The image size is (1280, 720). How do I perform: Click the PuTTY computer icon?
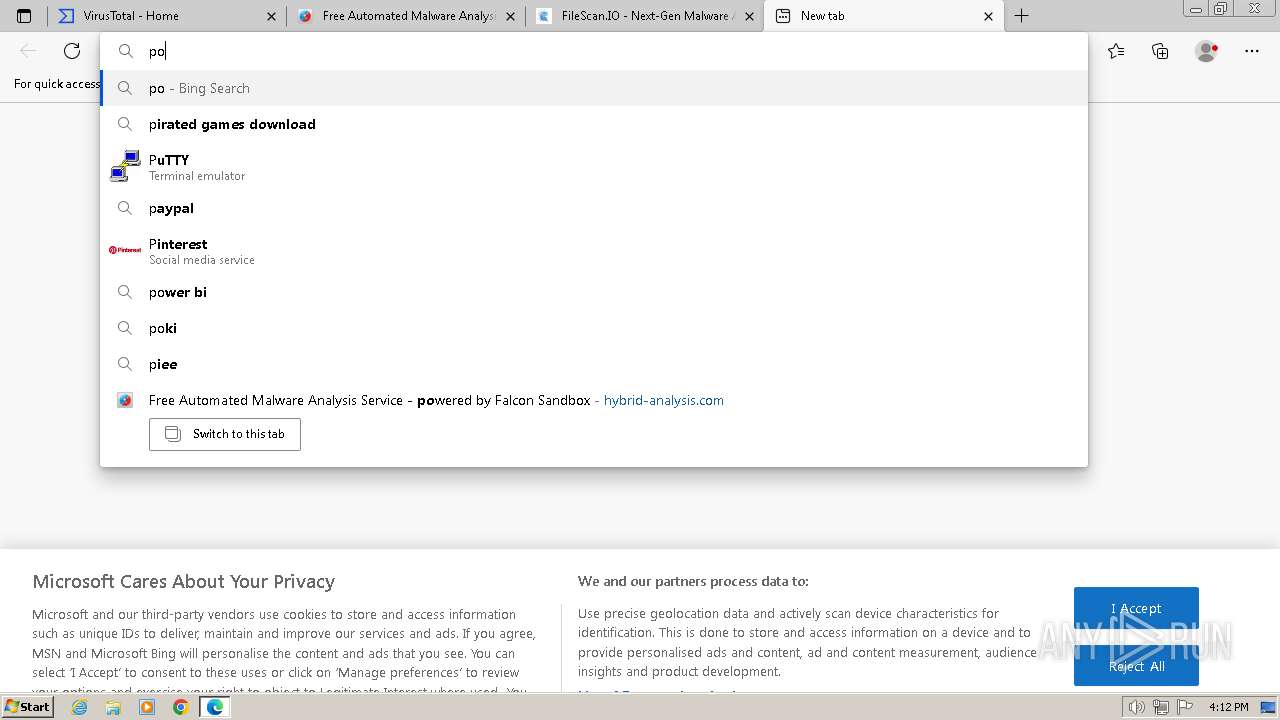[125, 166]
